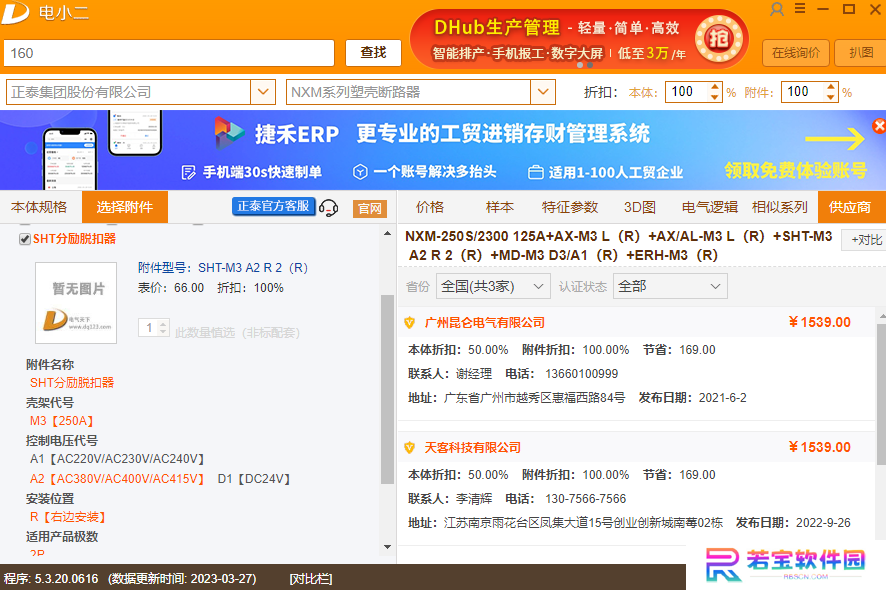The height and width of the screenshot is (590, 886).
Task: Open the hamburger menu icon in title bar
Action: tap(800, 8)
